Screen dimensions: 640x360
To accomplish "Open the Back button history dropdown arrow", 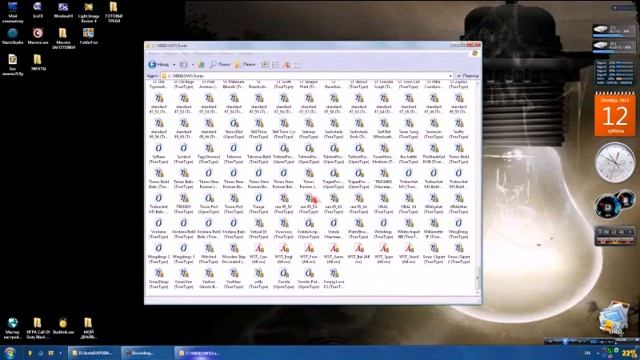I will click(174, 64).
